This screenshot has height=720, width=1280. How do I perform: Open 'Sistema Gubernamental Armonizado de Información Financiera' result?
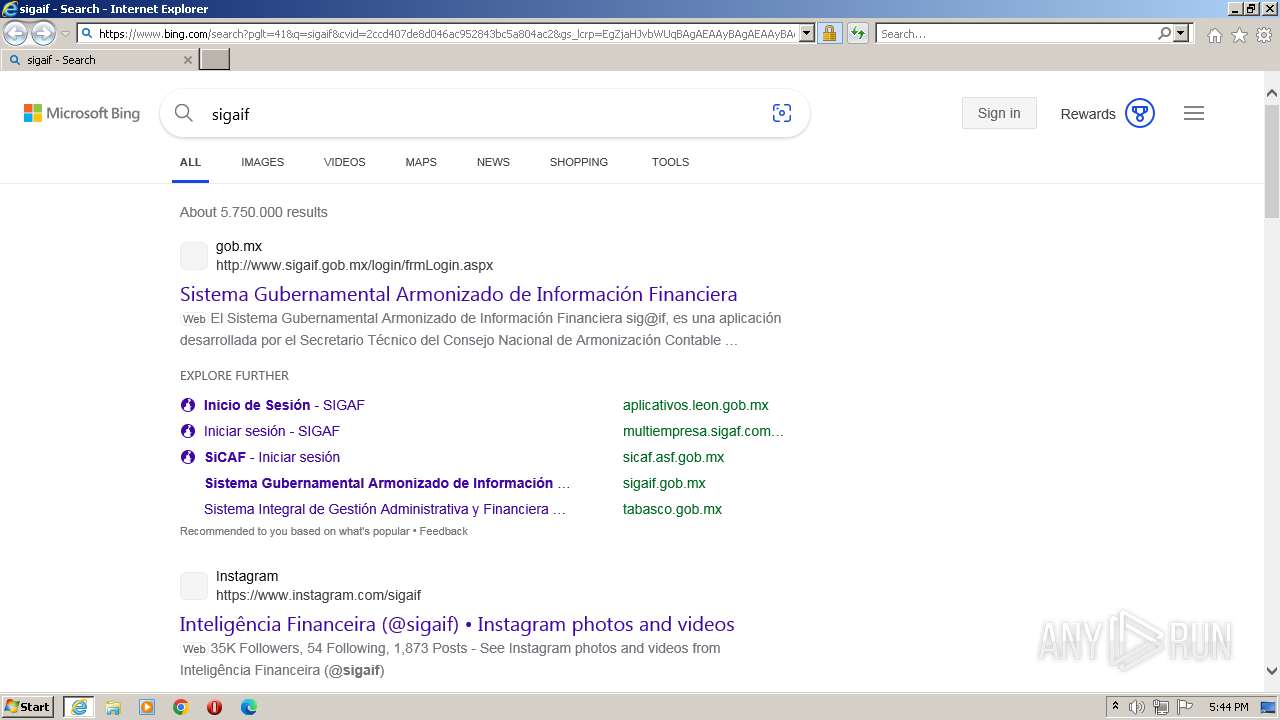pos(458,294)
